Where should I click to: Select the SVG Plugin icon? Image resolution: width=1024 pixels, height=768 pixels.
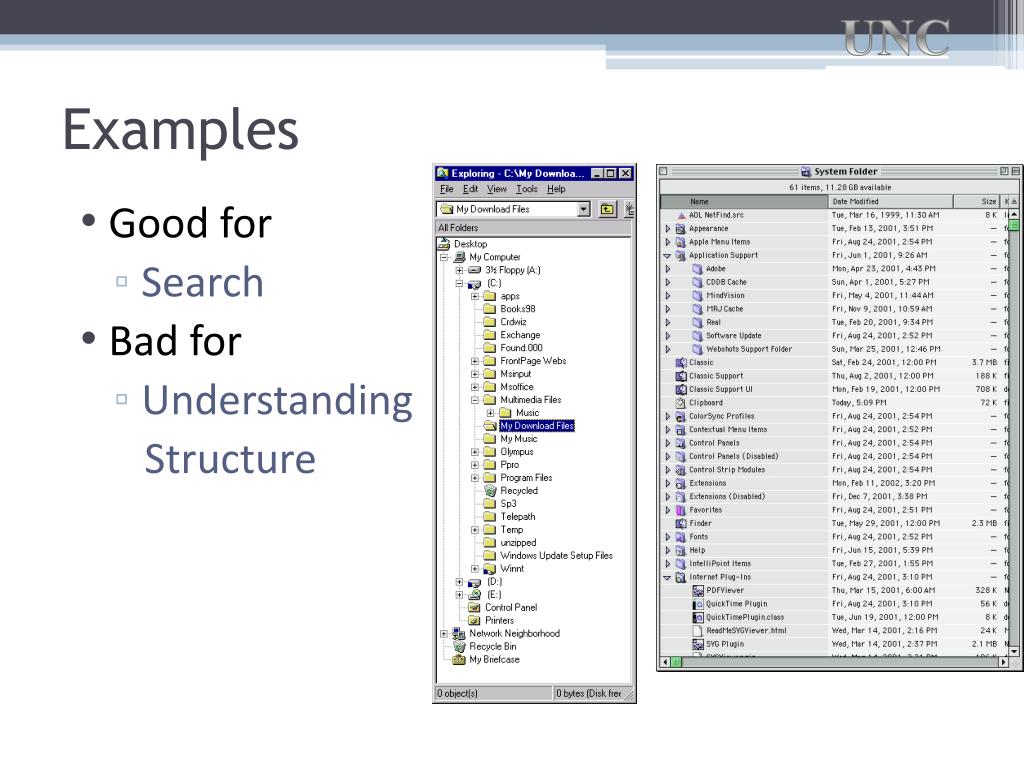click(x=697, y=644)
